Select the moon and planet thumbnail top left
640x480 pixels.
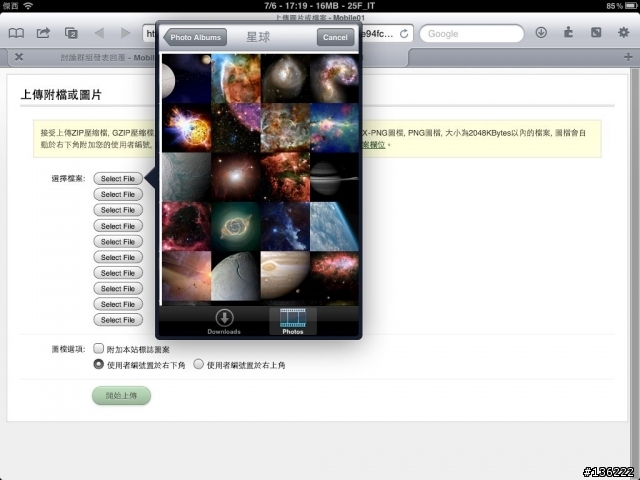[187, 78]
